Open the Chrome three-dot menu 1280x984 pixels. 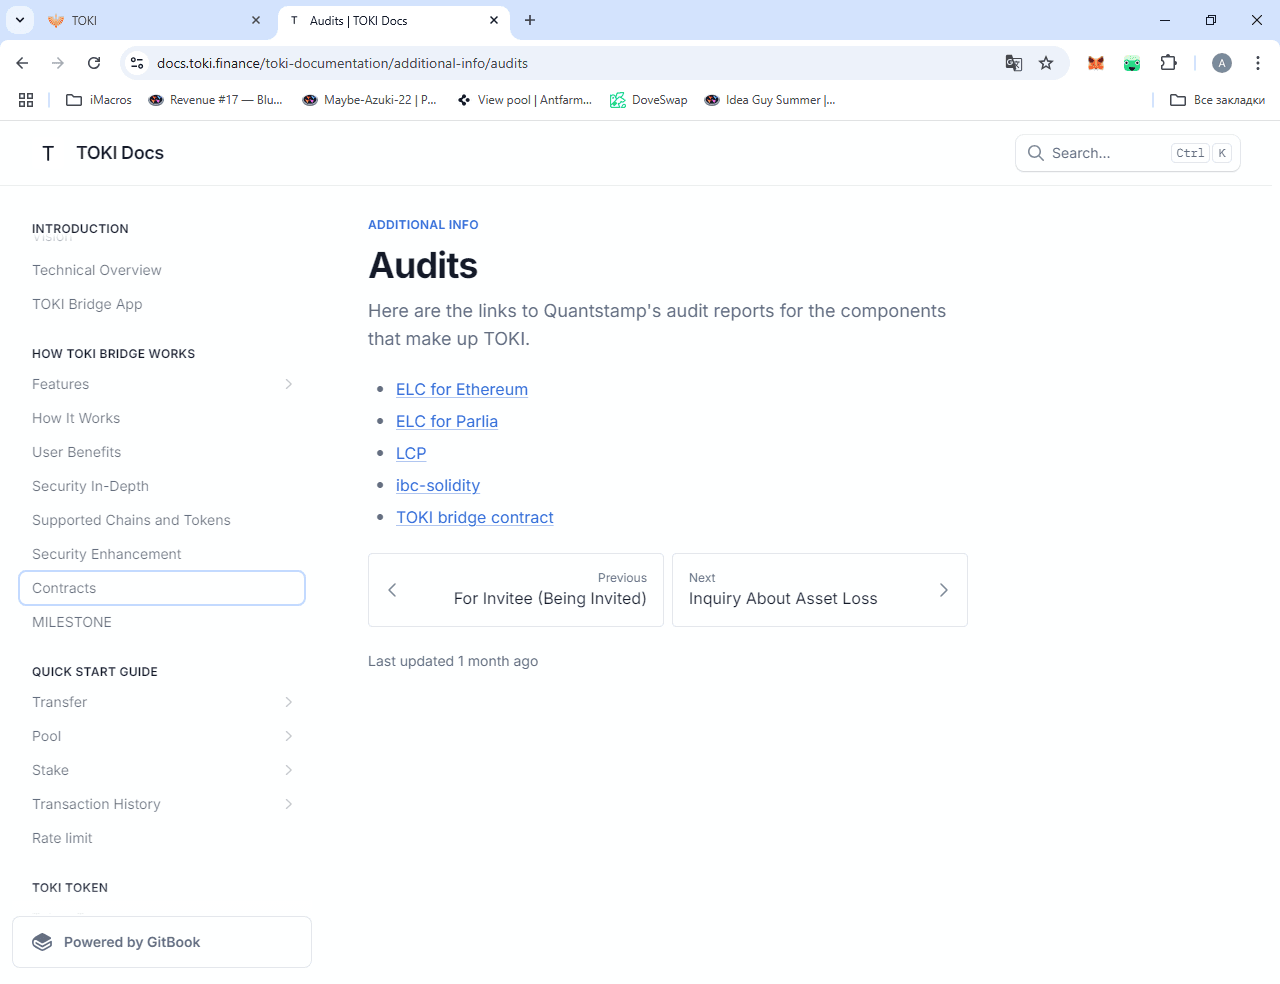tap(1258, 63)
